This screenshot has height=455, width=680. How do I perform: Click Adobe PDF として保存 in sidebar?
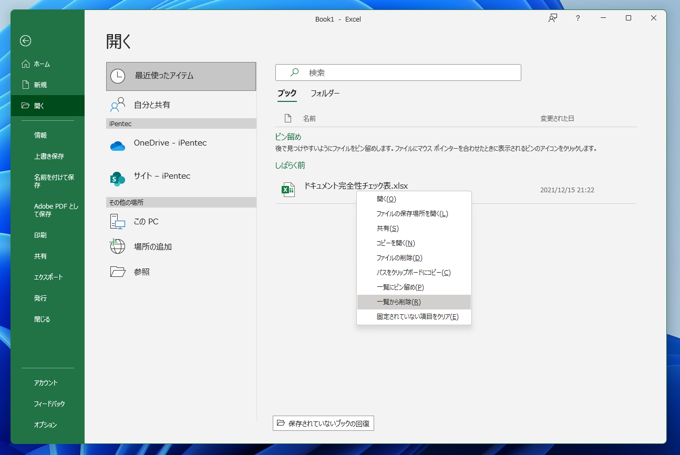pyautogui.click(x=56, y=210)
